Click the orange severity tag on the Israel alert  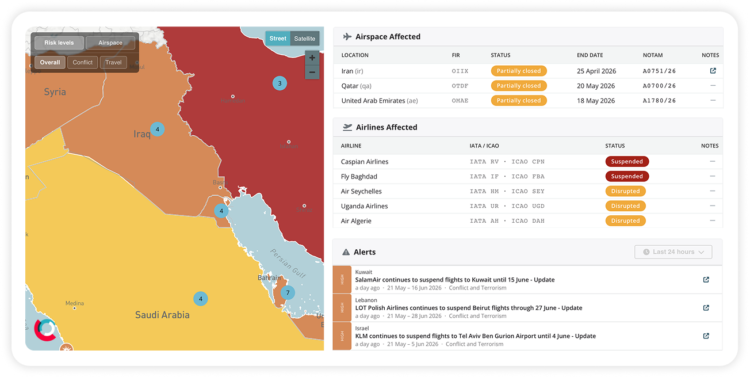click(342, 336)
